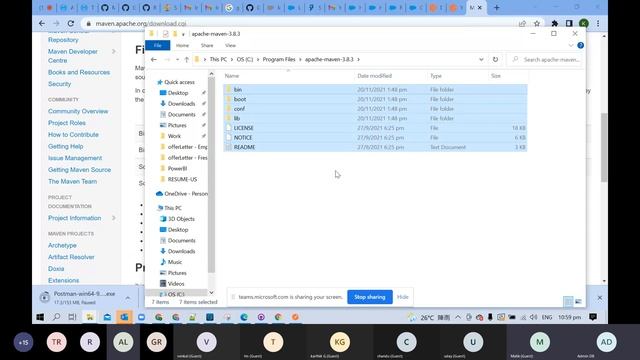Open Task View on taskbar
Screen dimensions: 640x360
tap(72, 317)
